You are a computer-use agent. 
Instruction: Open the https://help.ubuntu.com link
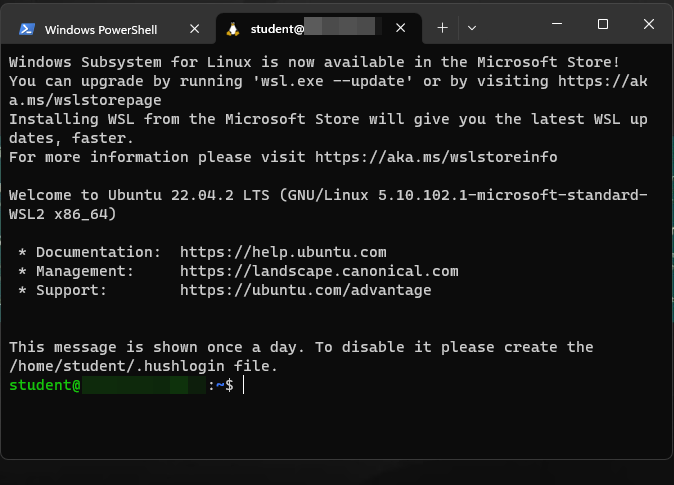(283, 252)
